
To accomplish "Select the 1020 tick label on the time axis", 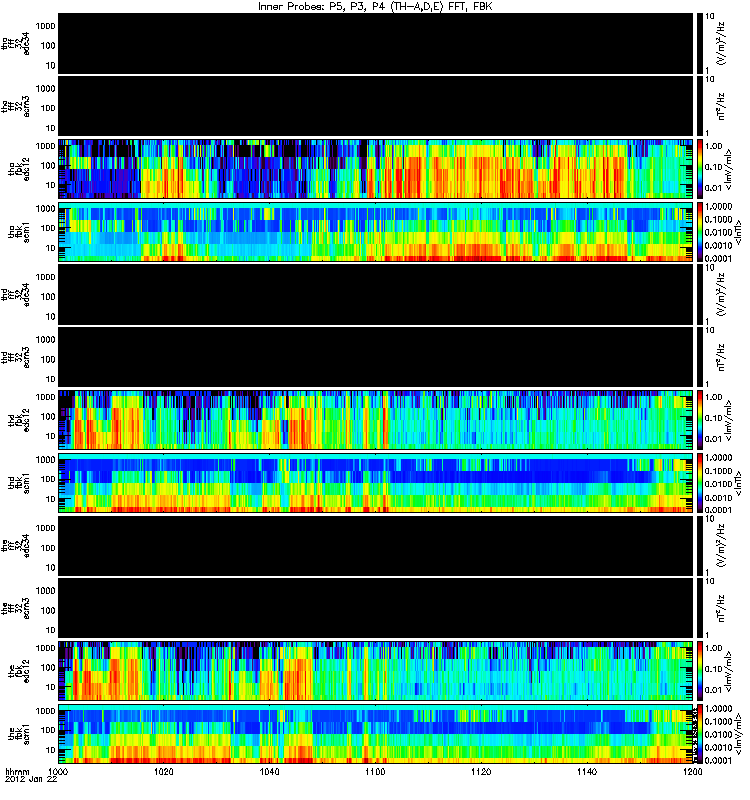I will [164, 772].
